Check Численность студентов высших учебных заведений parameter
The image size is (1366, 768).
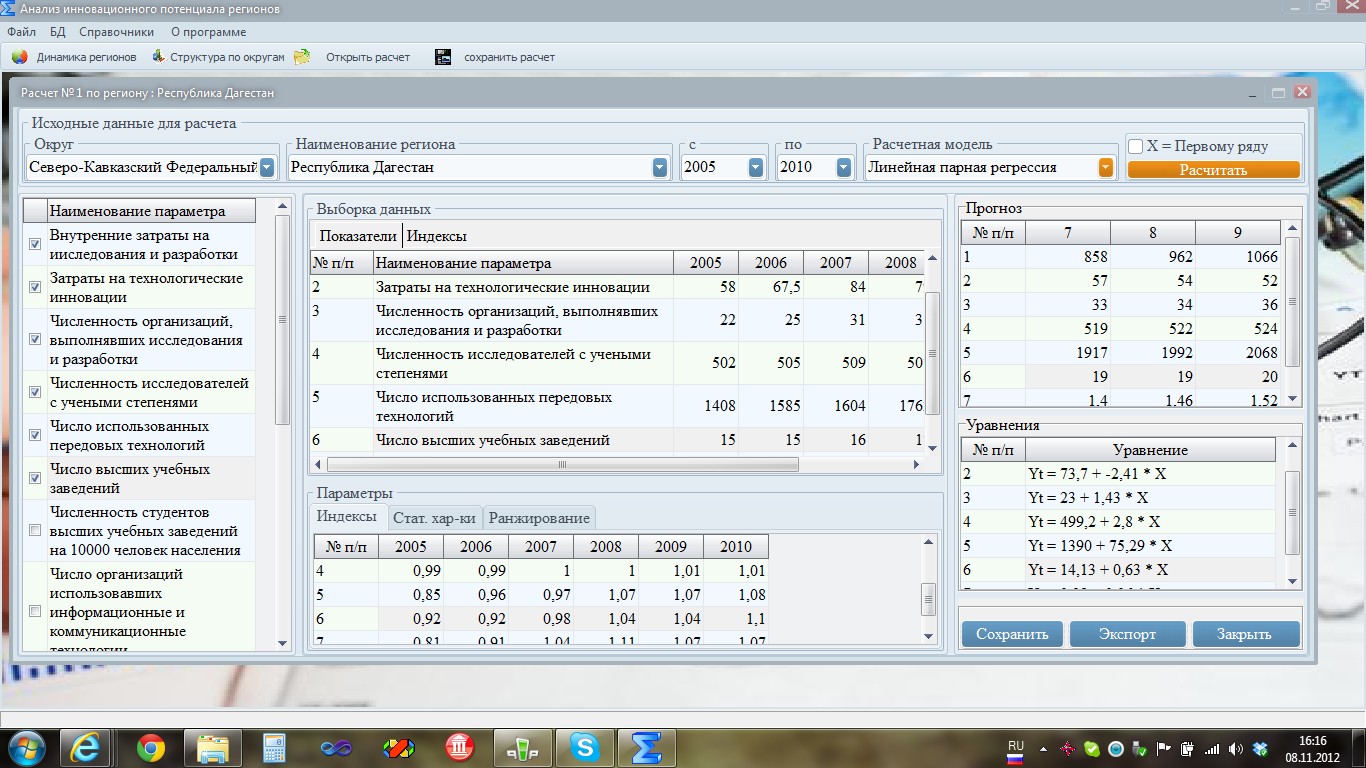[x=33, y=530]
